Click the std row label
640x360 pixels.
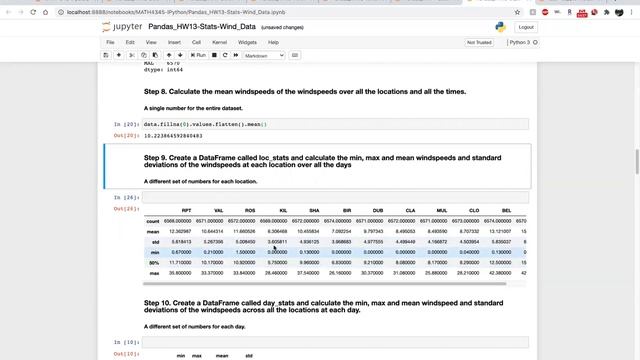tap(156, 242)
